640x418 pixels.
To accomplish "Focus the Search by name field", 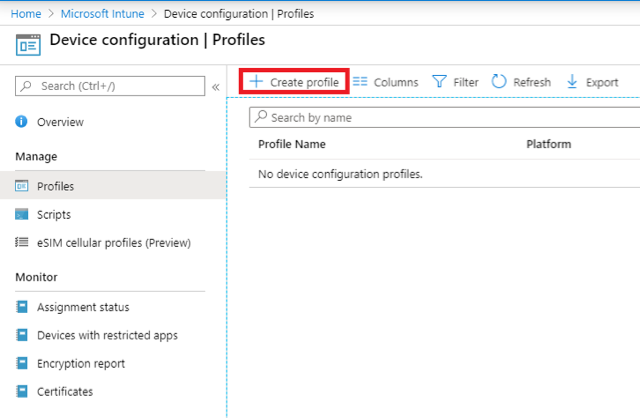I will [x=444, y=118].
